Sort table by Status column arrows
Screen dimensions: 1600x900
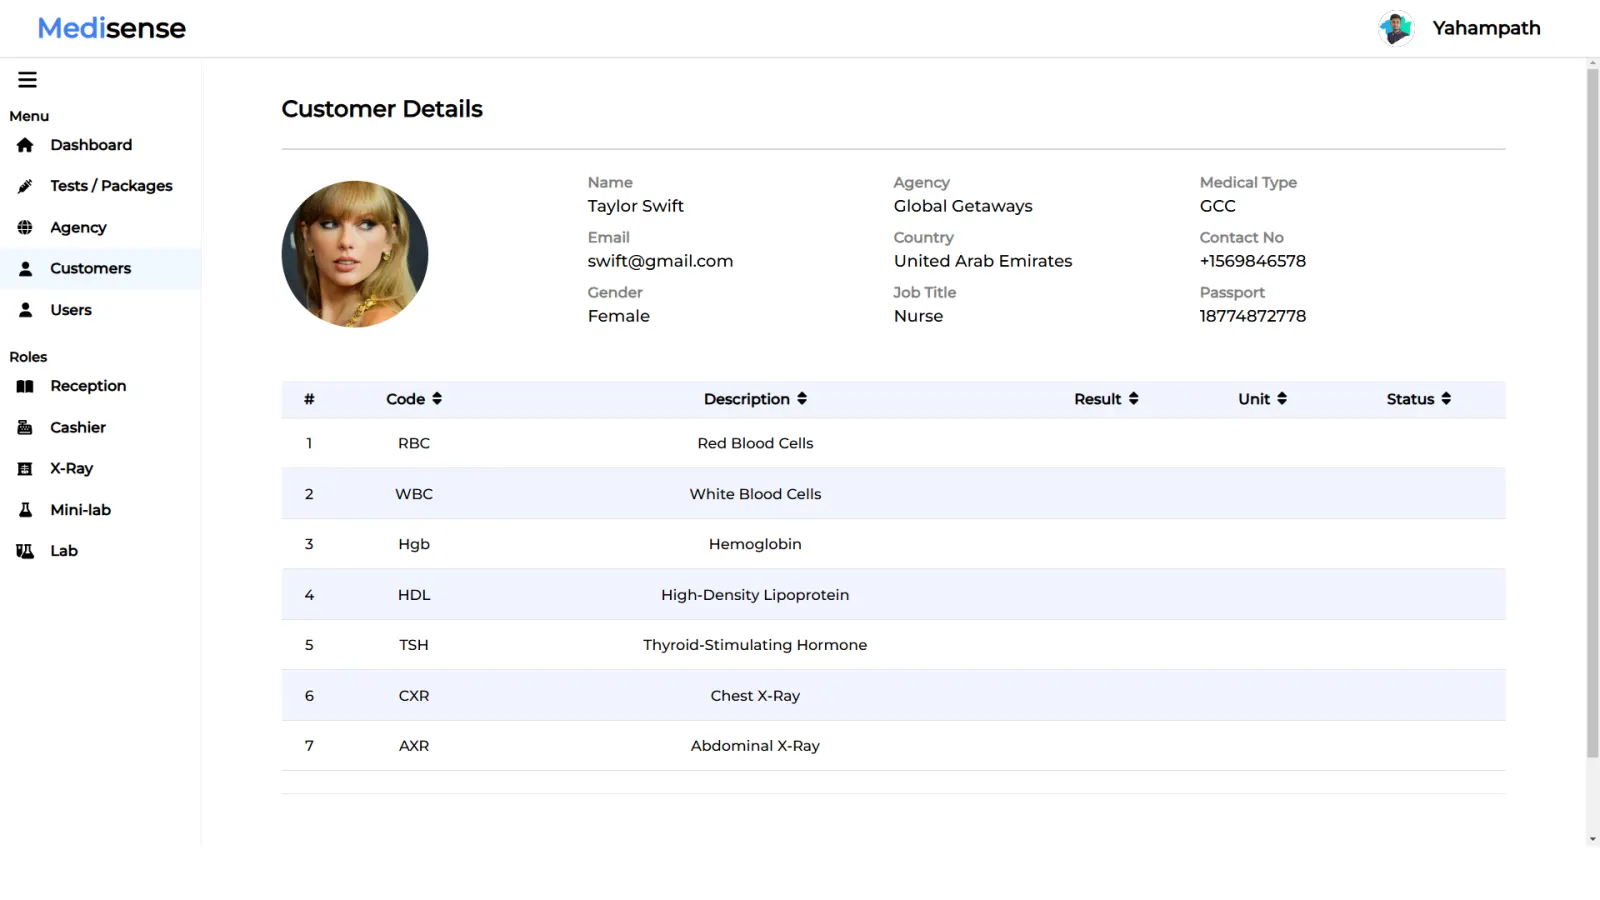[1446, 399]
